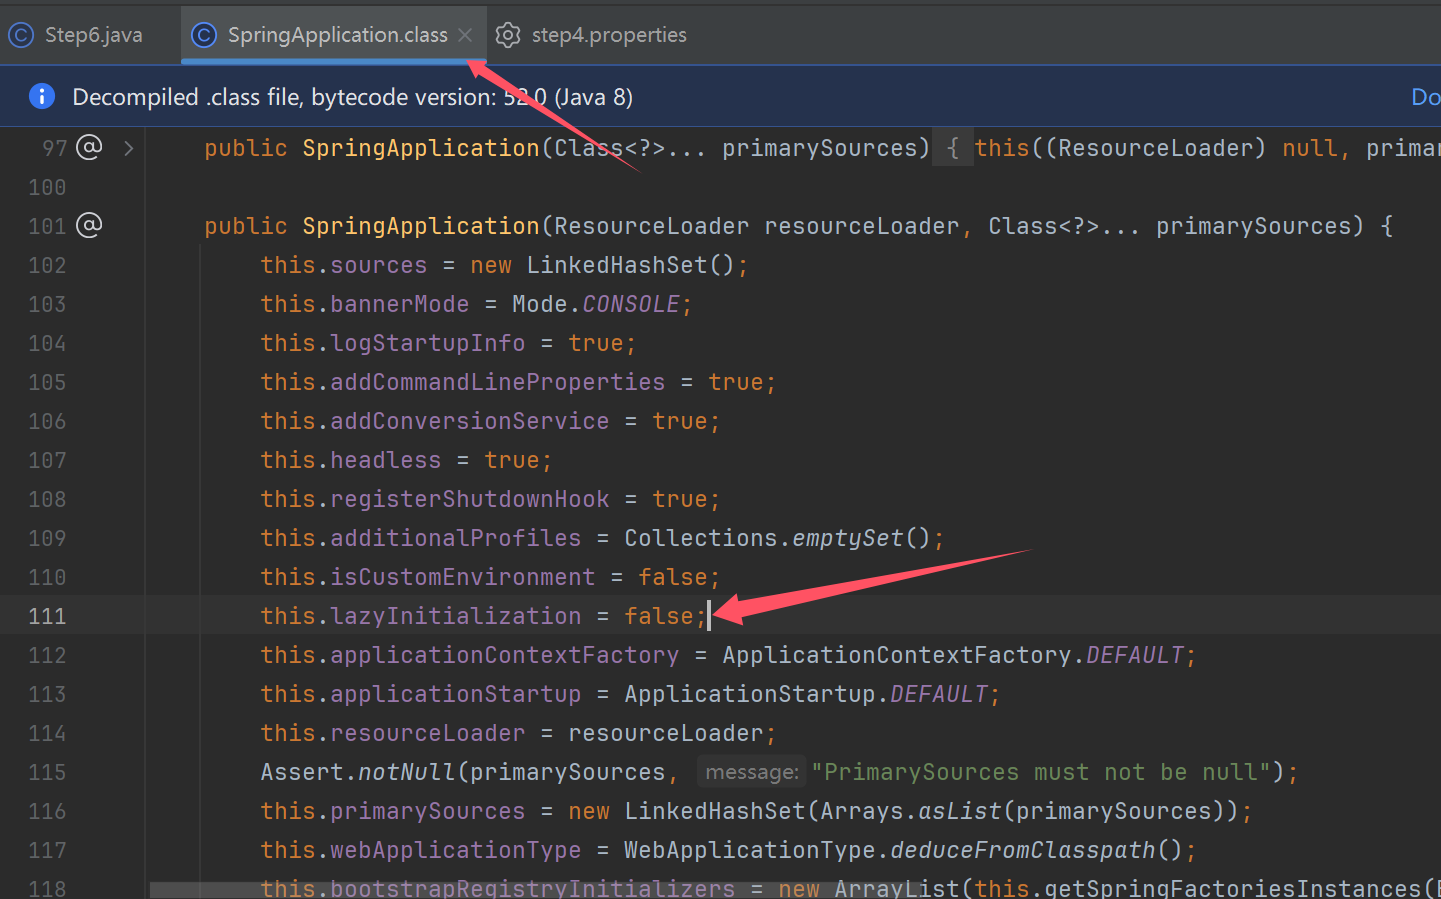Click 'deduceFromClasspath' on line 117

tap(1023, 850)
